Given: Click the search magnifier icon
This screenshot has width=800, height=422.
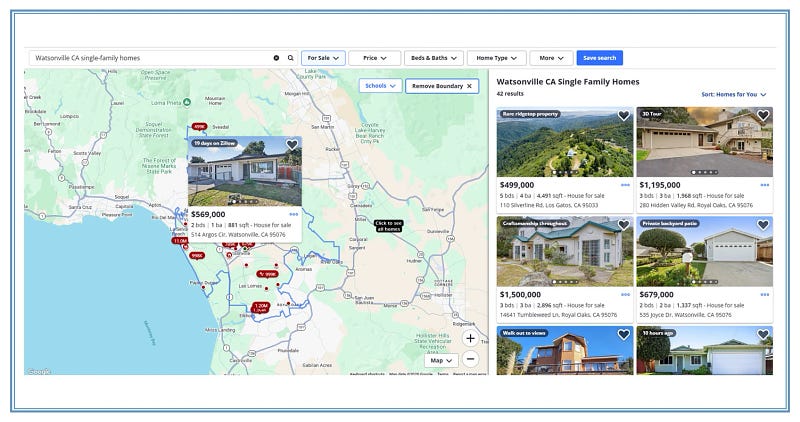Looking at the screenshot, I should [x=290, y=58].
